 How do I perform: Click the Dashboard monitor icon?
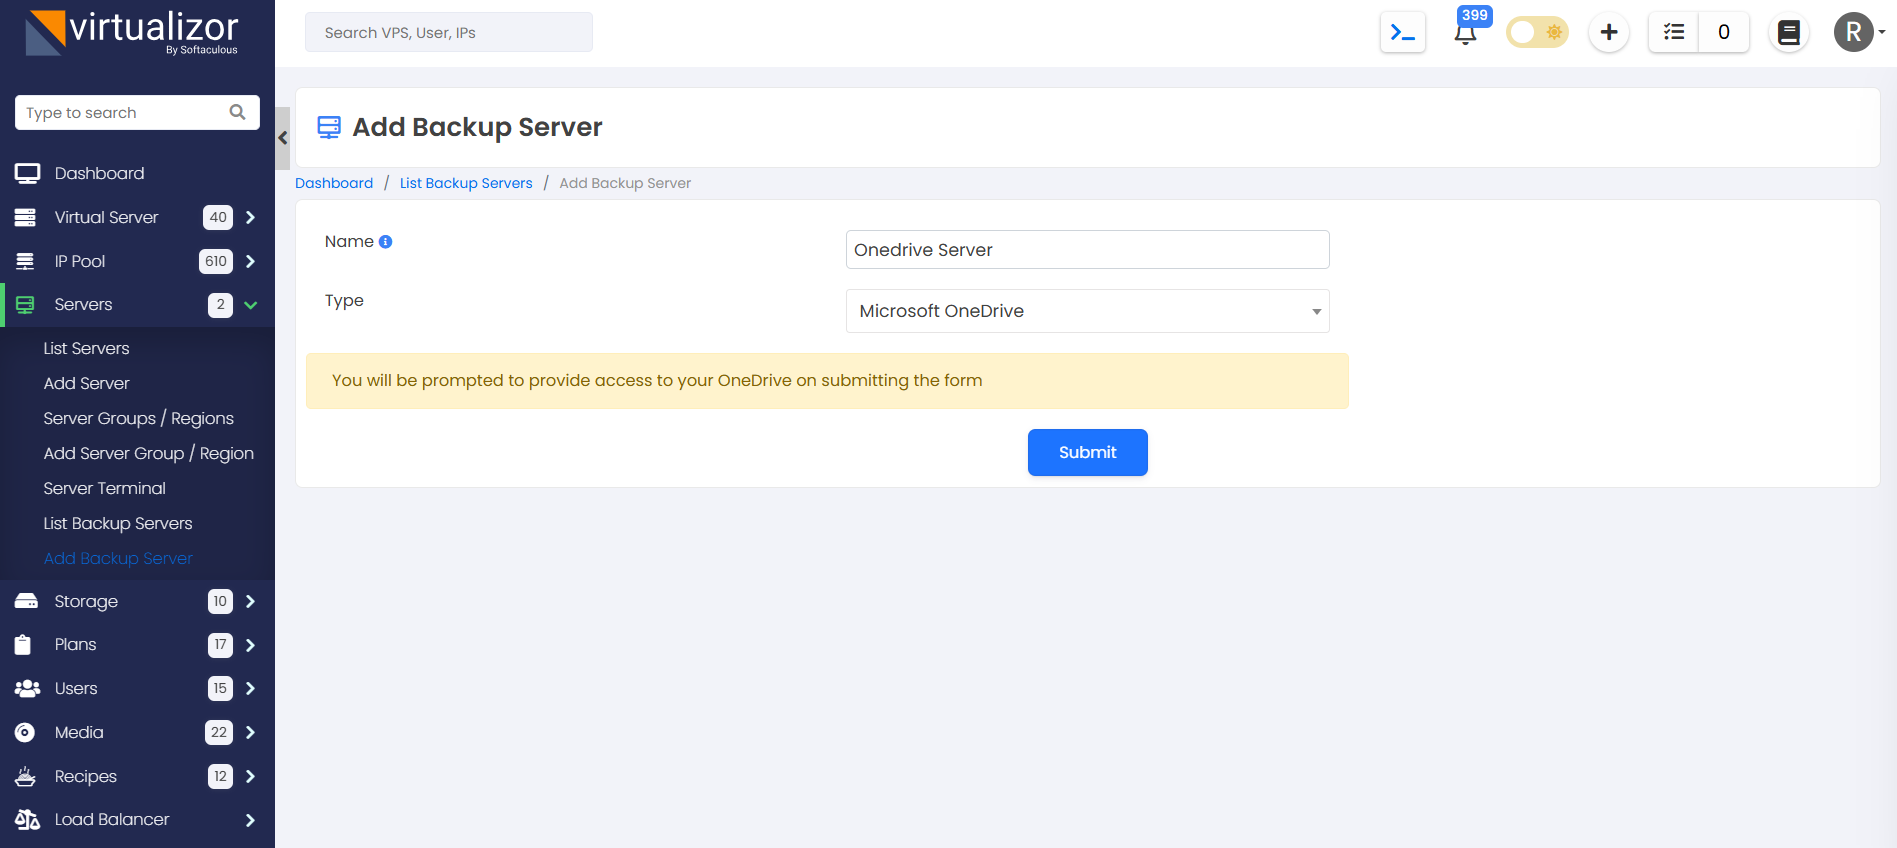[x=27, y=173]
